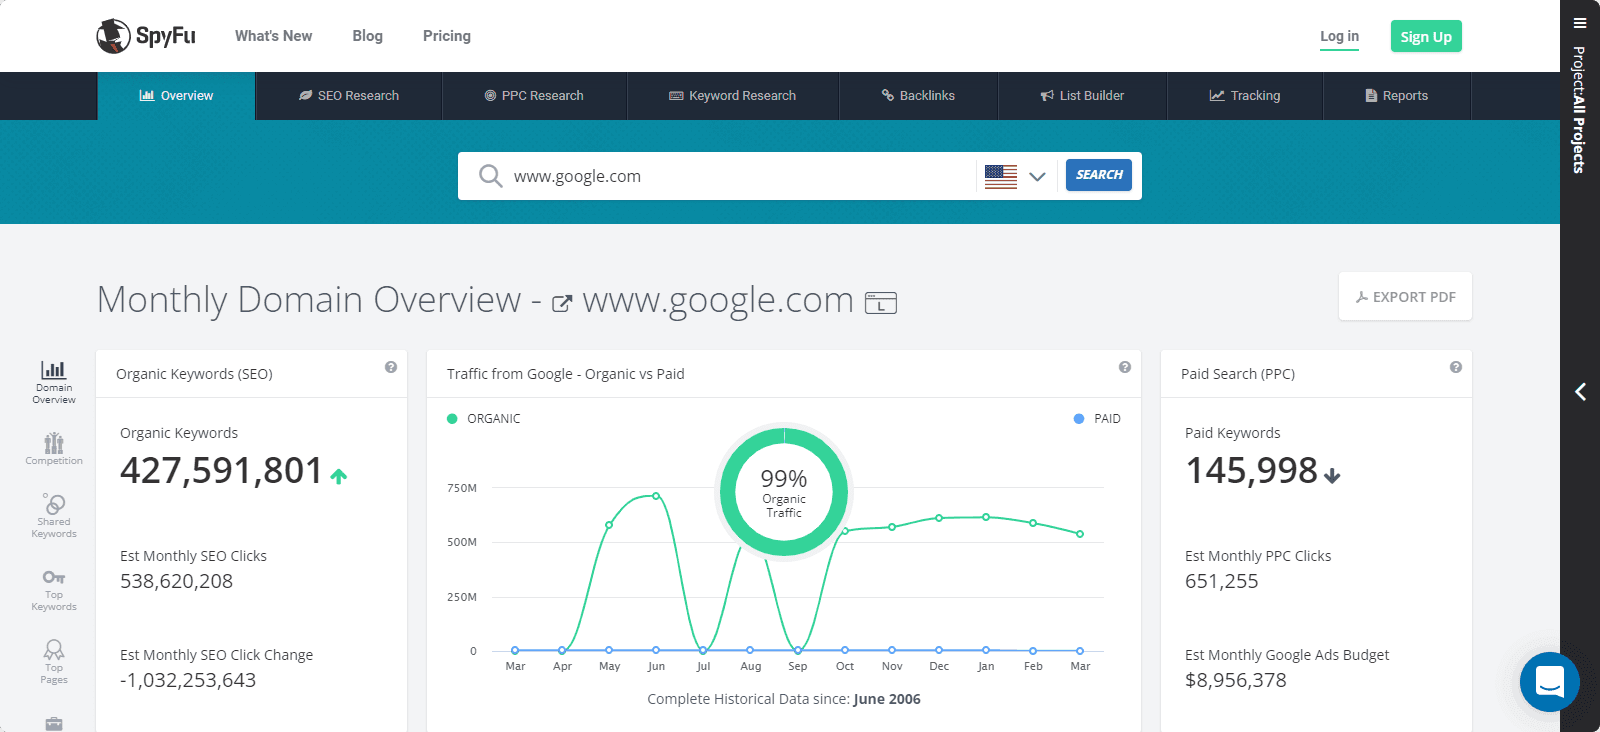Viewport: 1600px width, 732px height.
Task: Click the green Sign Up button
Action: [1426, 36]
